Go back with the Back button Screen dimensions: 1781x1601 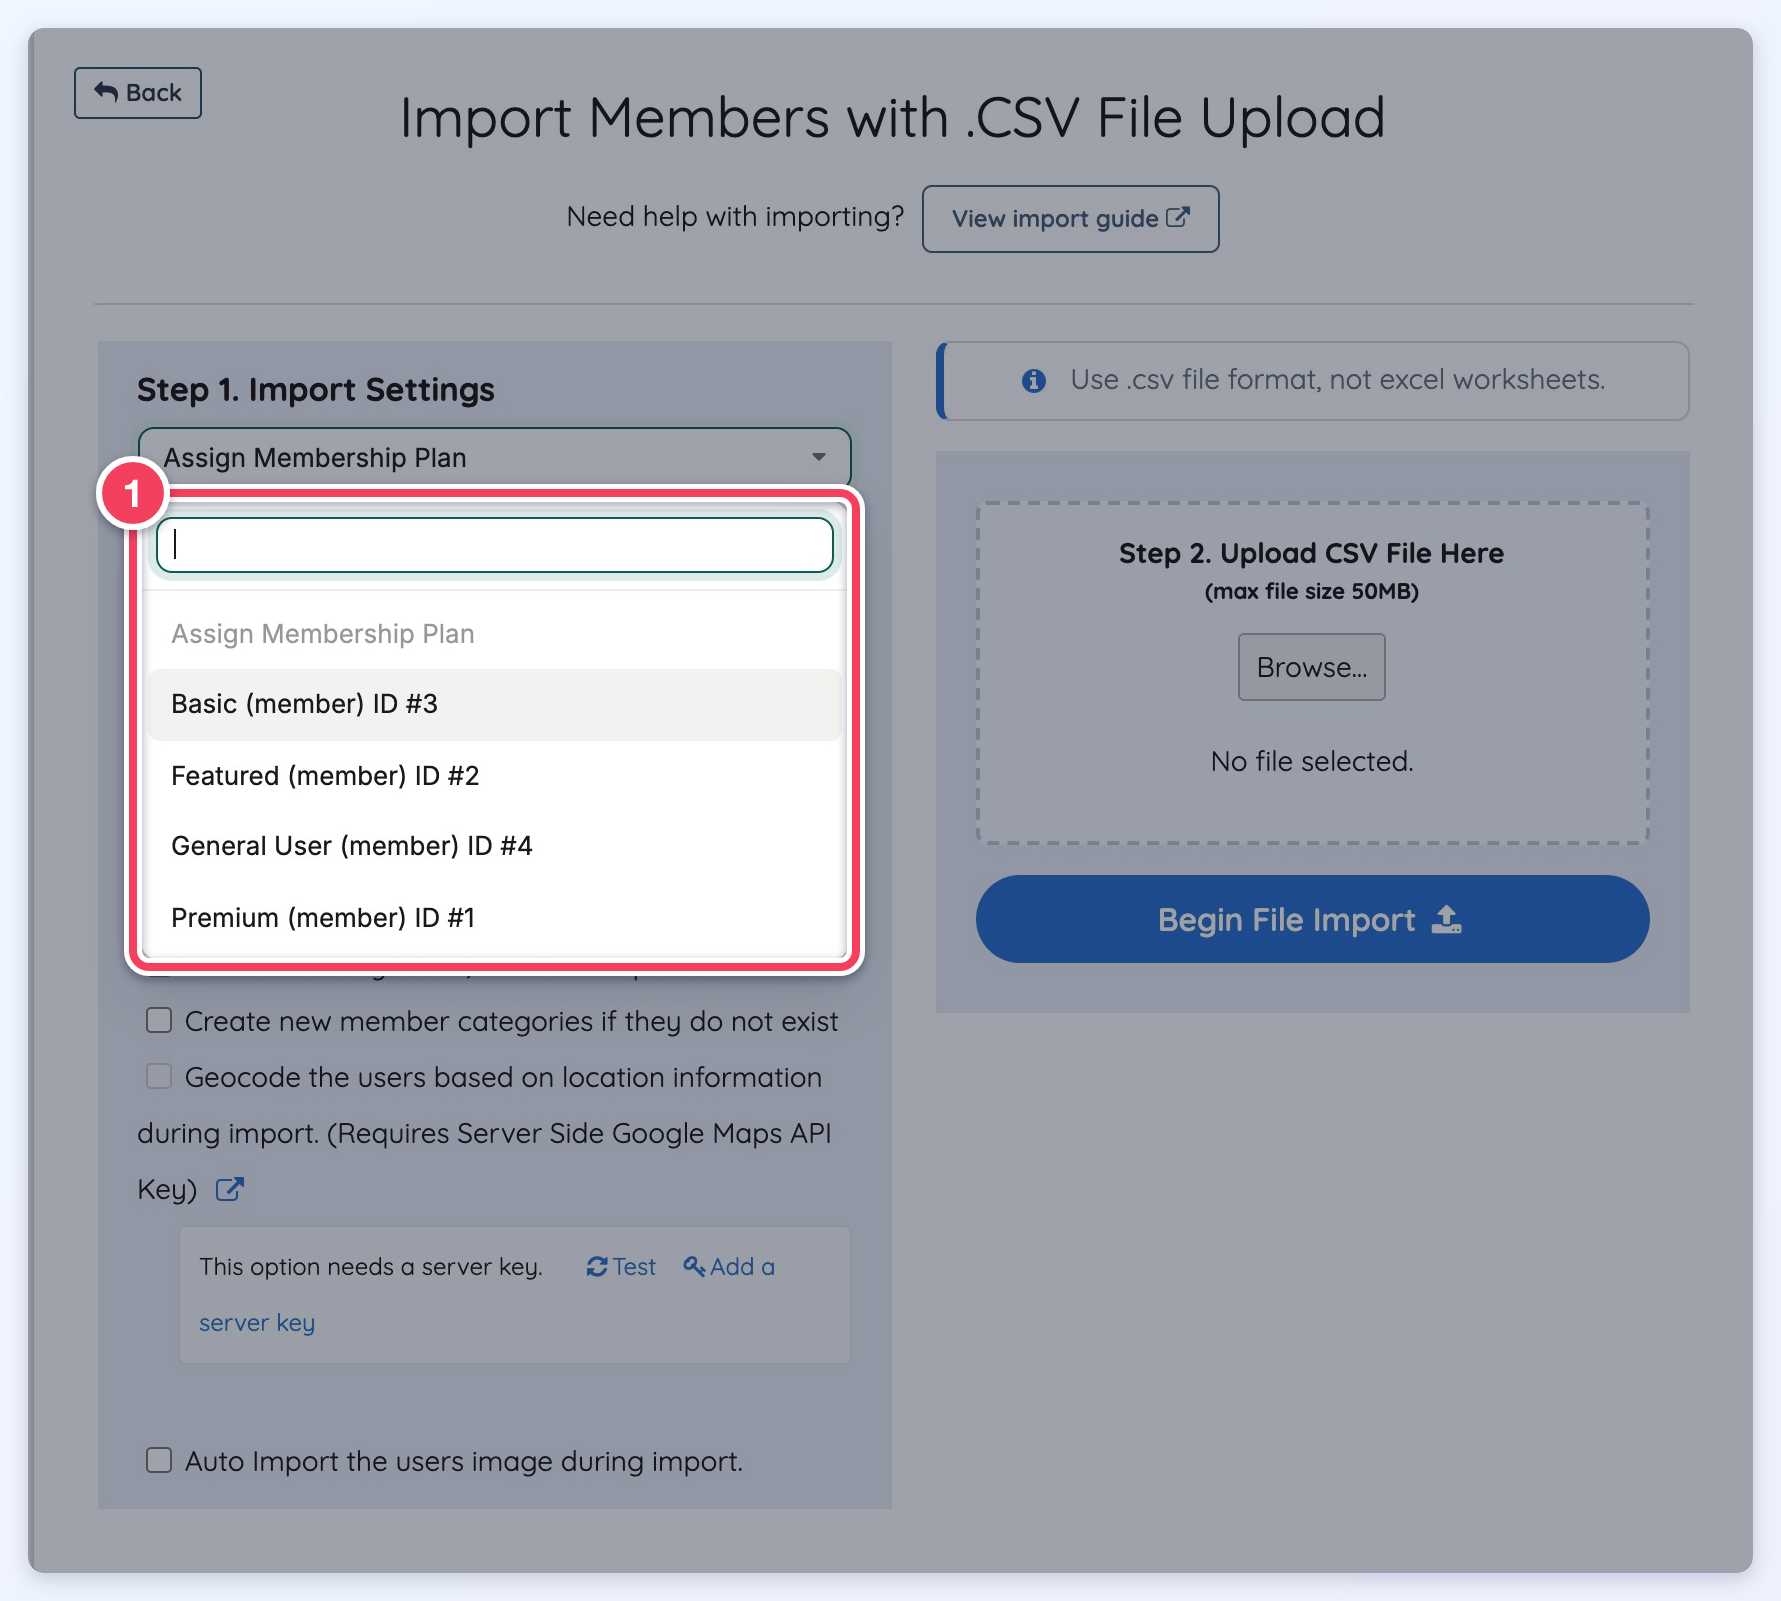click(x=138, y=93)
